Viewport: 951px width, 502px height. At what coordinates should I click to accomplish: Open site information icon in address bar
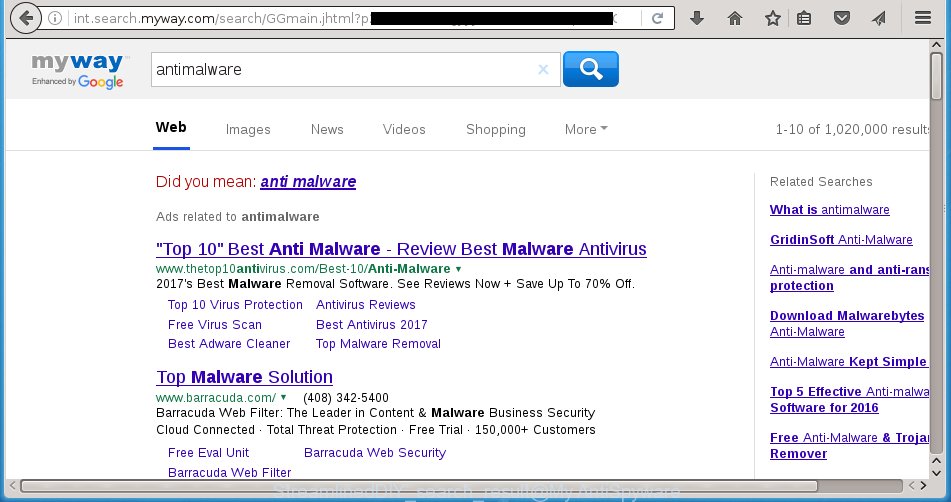(x=55, y=18)
